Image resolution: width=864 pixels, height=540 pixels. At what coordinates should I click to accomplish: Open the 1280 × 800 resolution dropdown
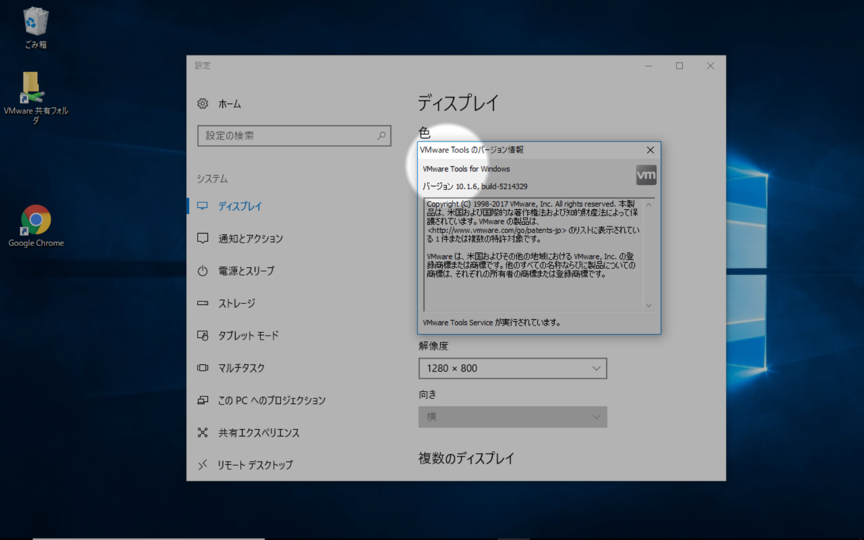[x=512, y=368]
